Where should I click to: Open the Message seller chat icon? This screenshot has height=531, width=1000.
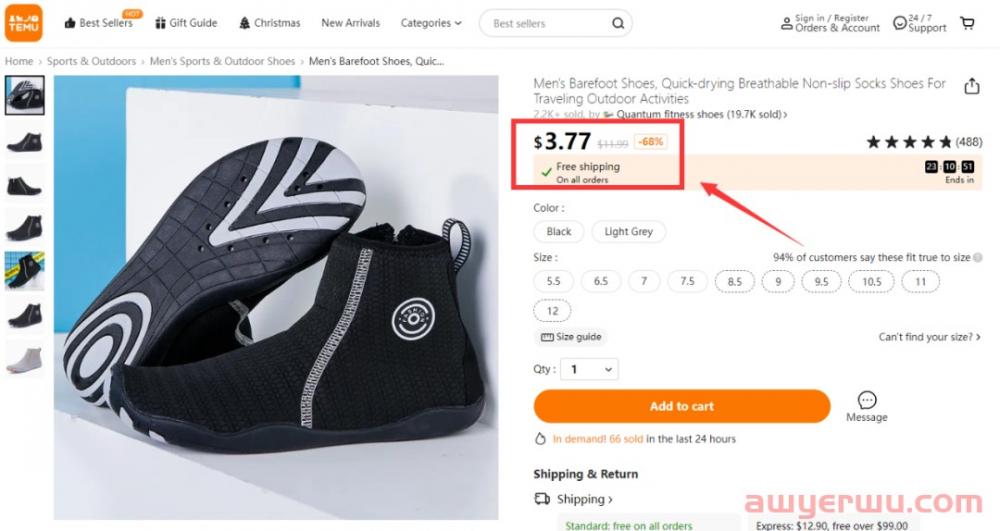(x=867, y=400)
